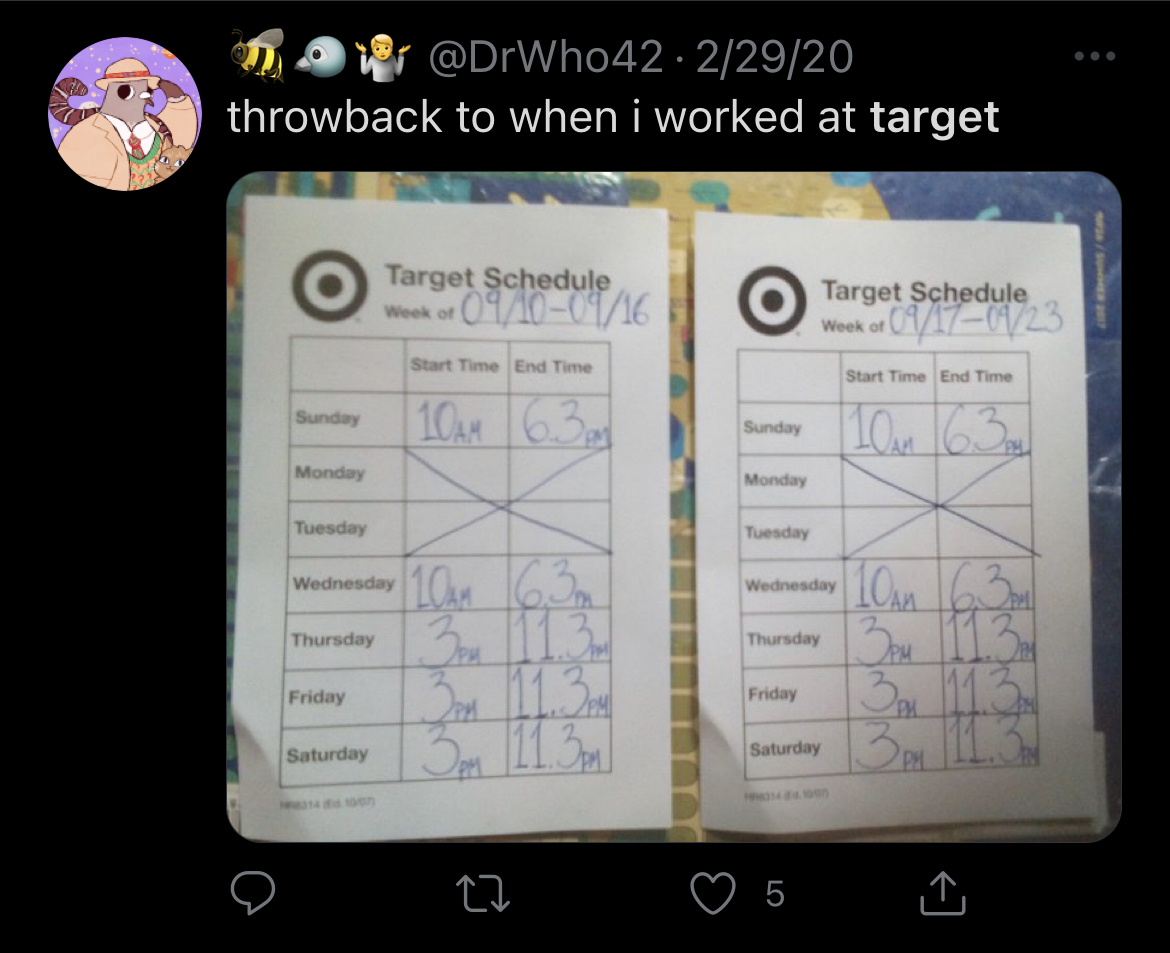Click the bold word target
Image resolution: width=1170 pixels, height=953 pixels.
(934, 117)
